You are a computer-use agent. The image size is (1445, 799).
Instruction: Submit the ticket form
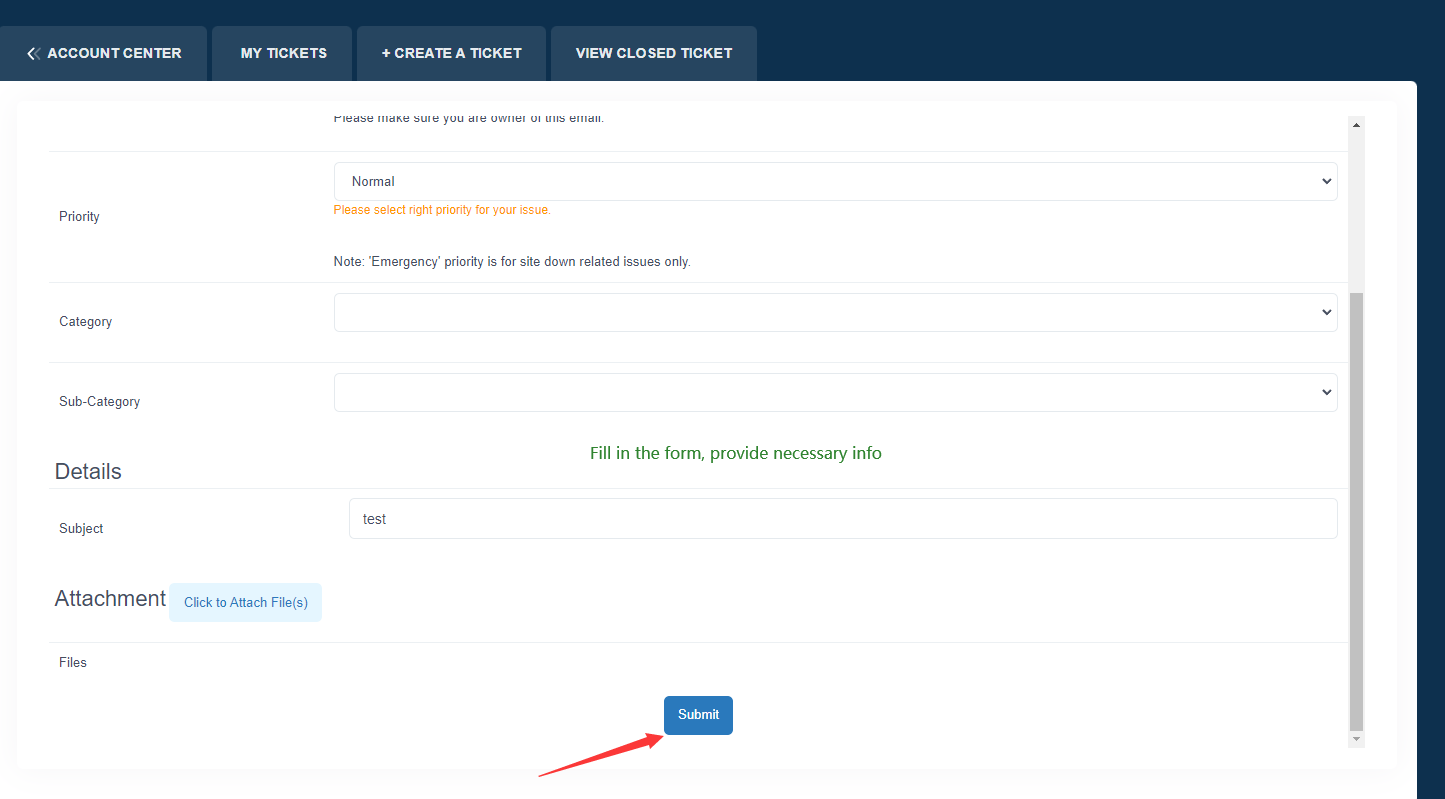698,715
